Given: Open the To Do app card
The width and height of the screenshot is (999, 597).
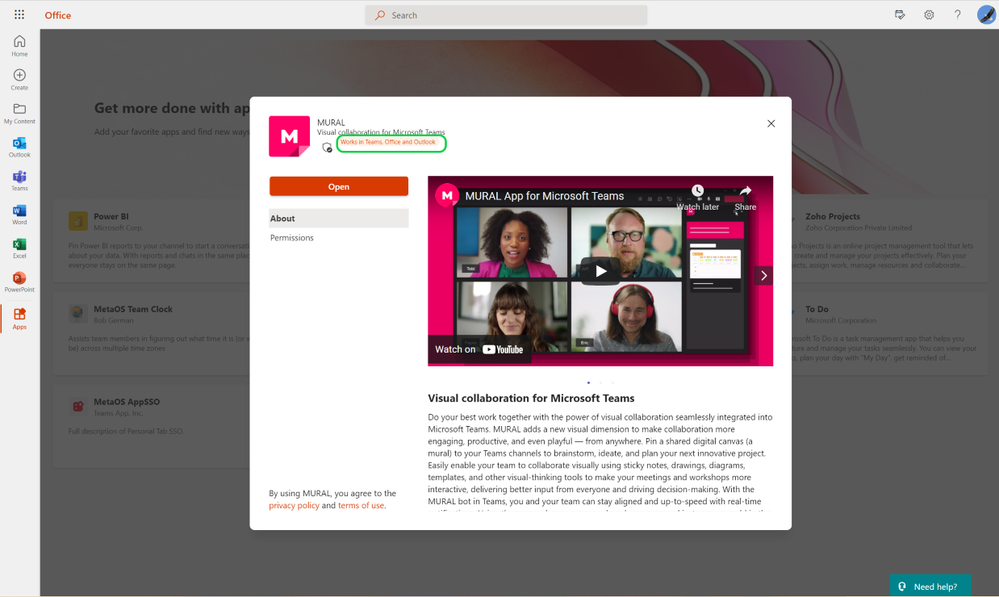Looking at the screenshot, I should pos(889,333).
